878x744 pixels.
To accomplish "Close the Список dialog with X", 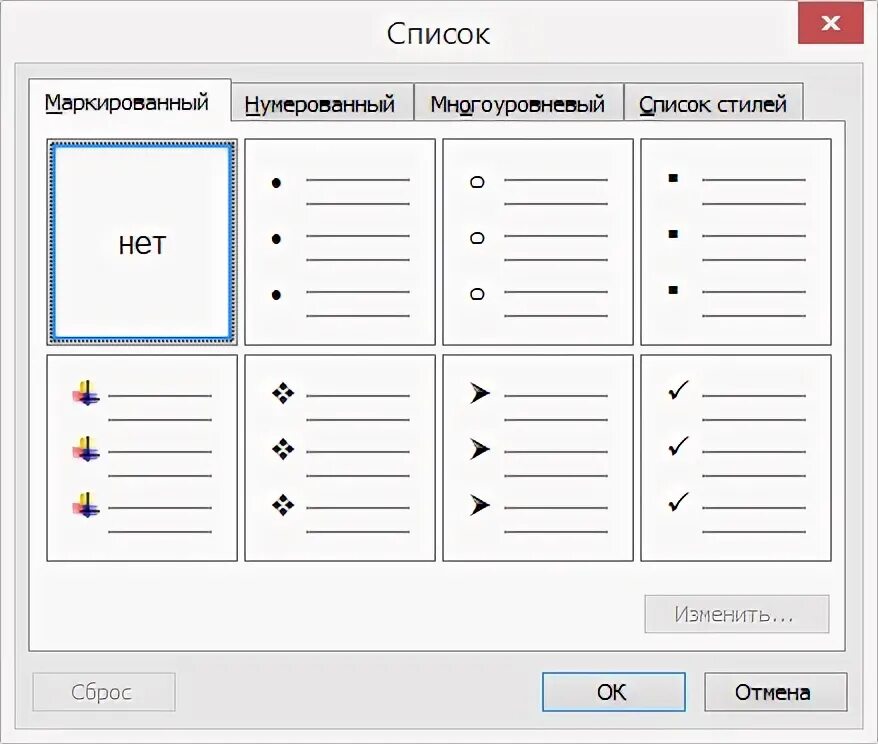I will 830,22.
